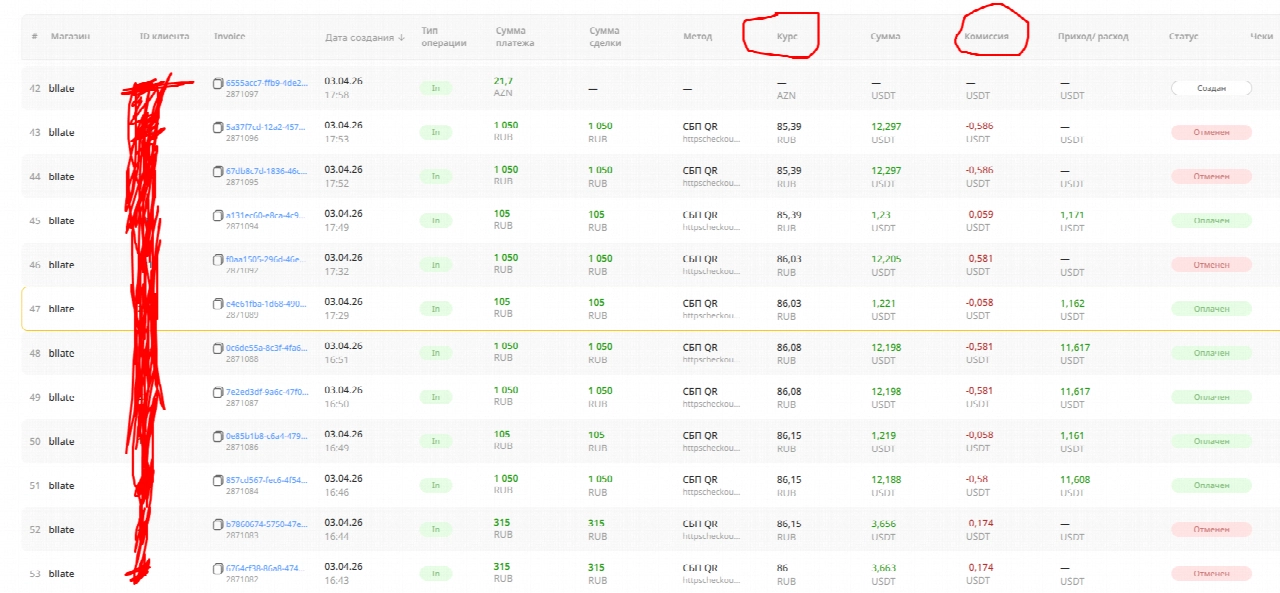The height and width of the screenshot is (593, 1280).
Task: Click the Создан status badge in row 42
Action: tap(1211, 88)
